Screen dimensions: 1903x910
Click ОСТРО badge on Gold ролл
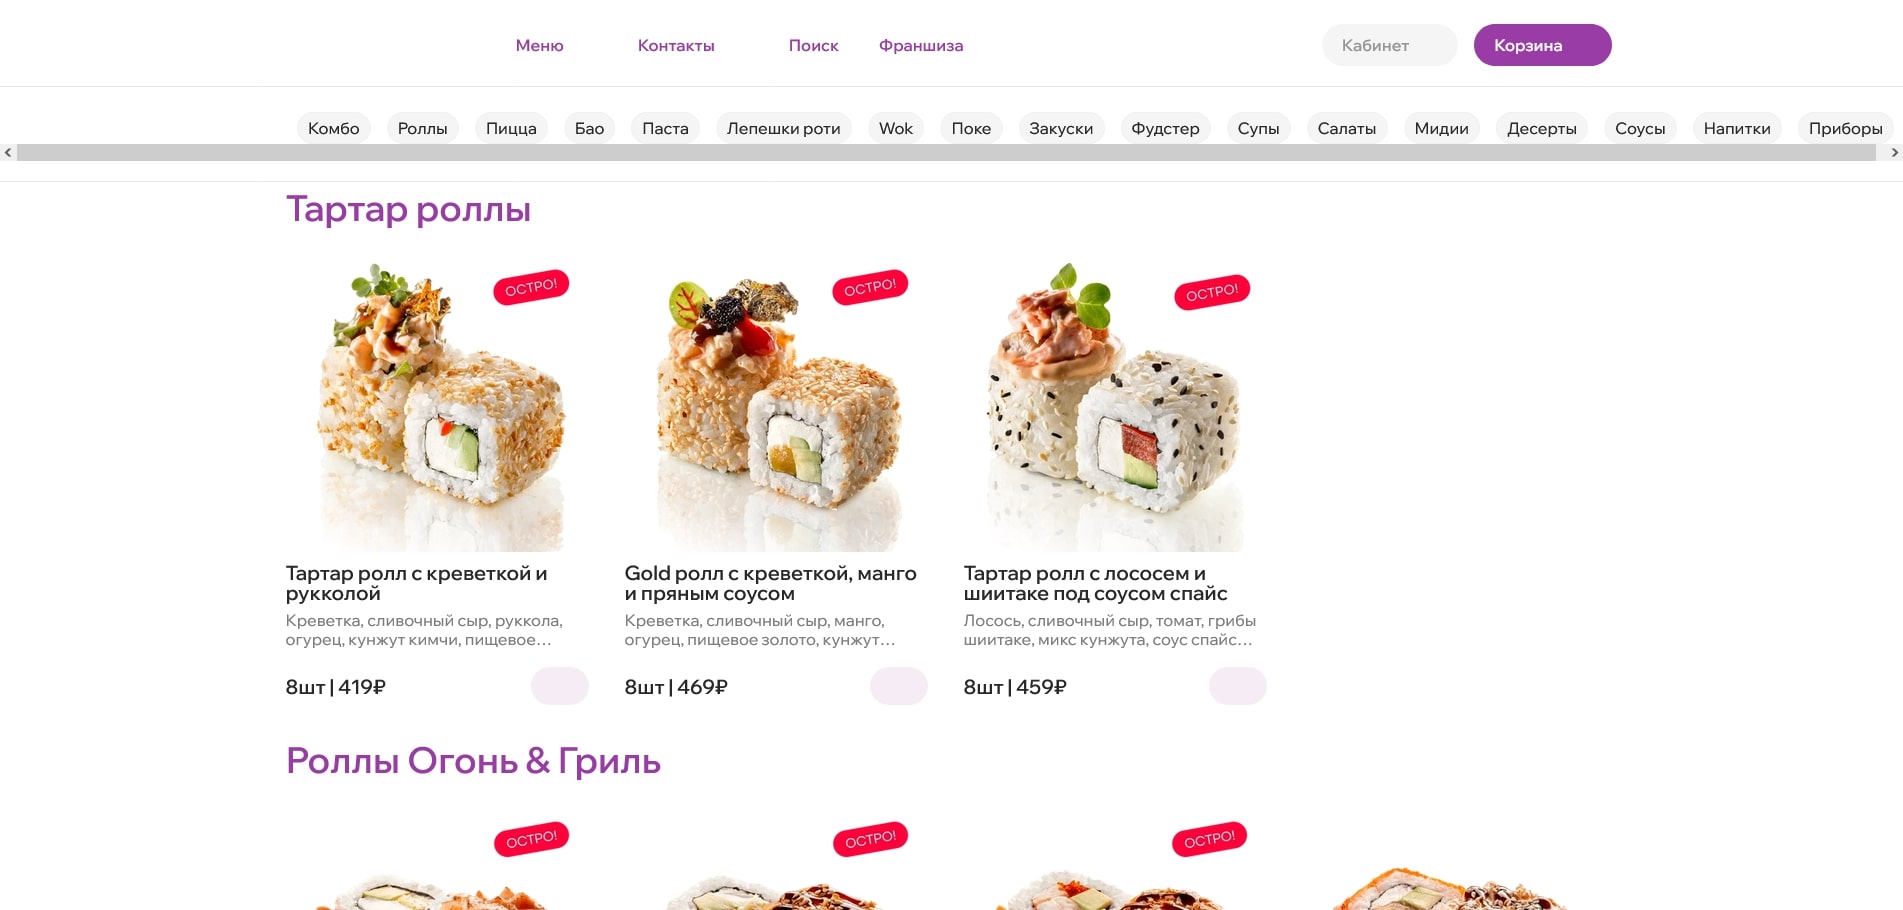[870, 288]
